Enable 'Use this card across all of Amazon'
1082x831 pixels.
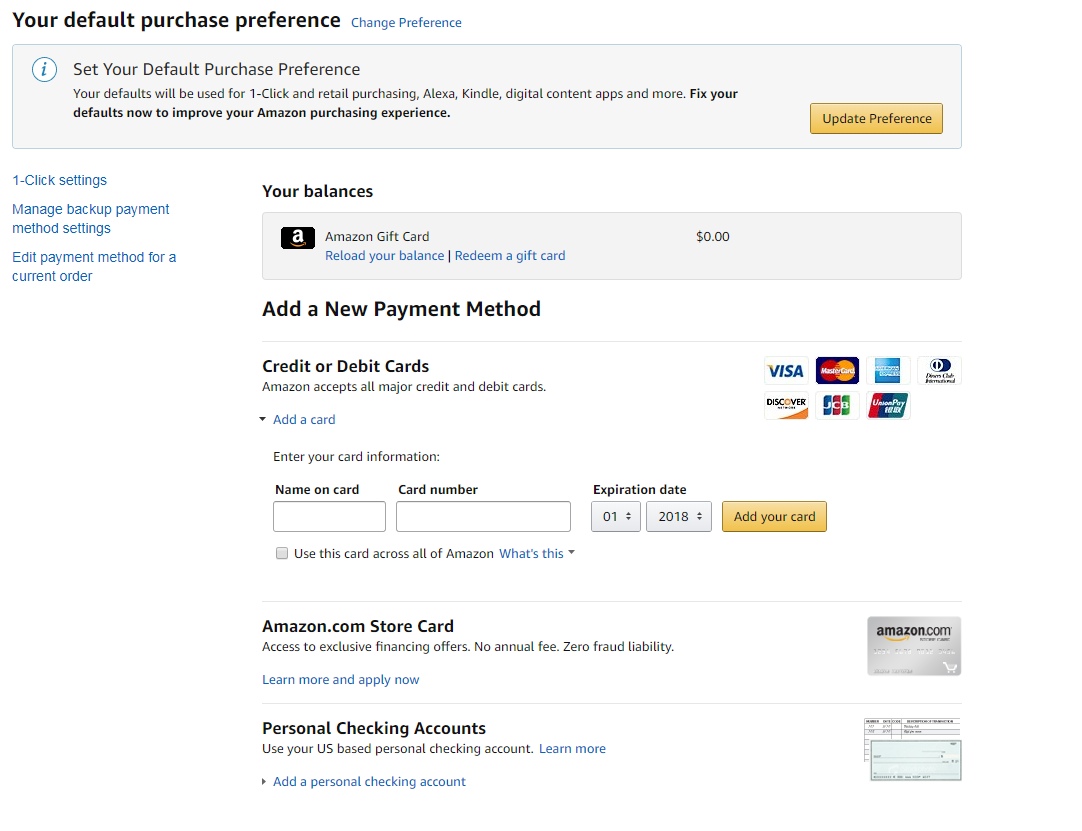pos(282,553)
